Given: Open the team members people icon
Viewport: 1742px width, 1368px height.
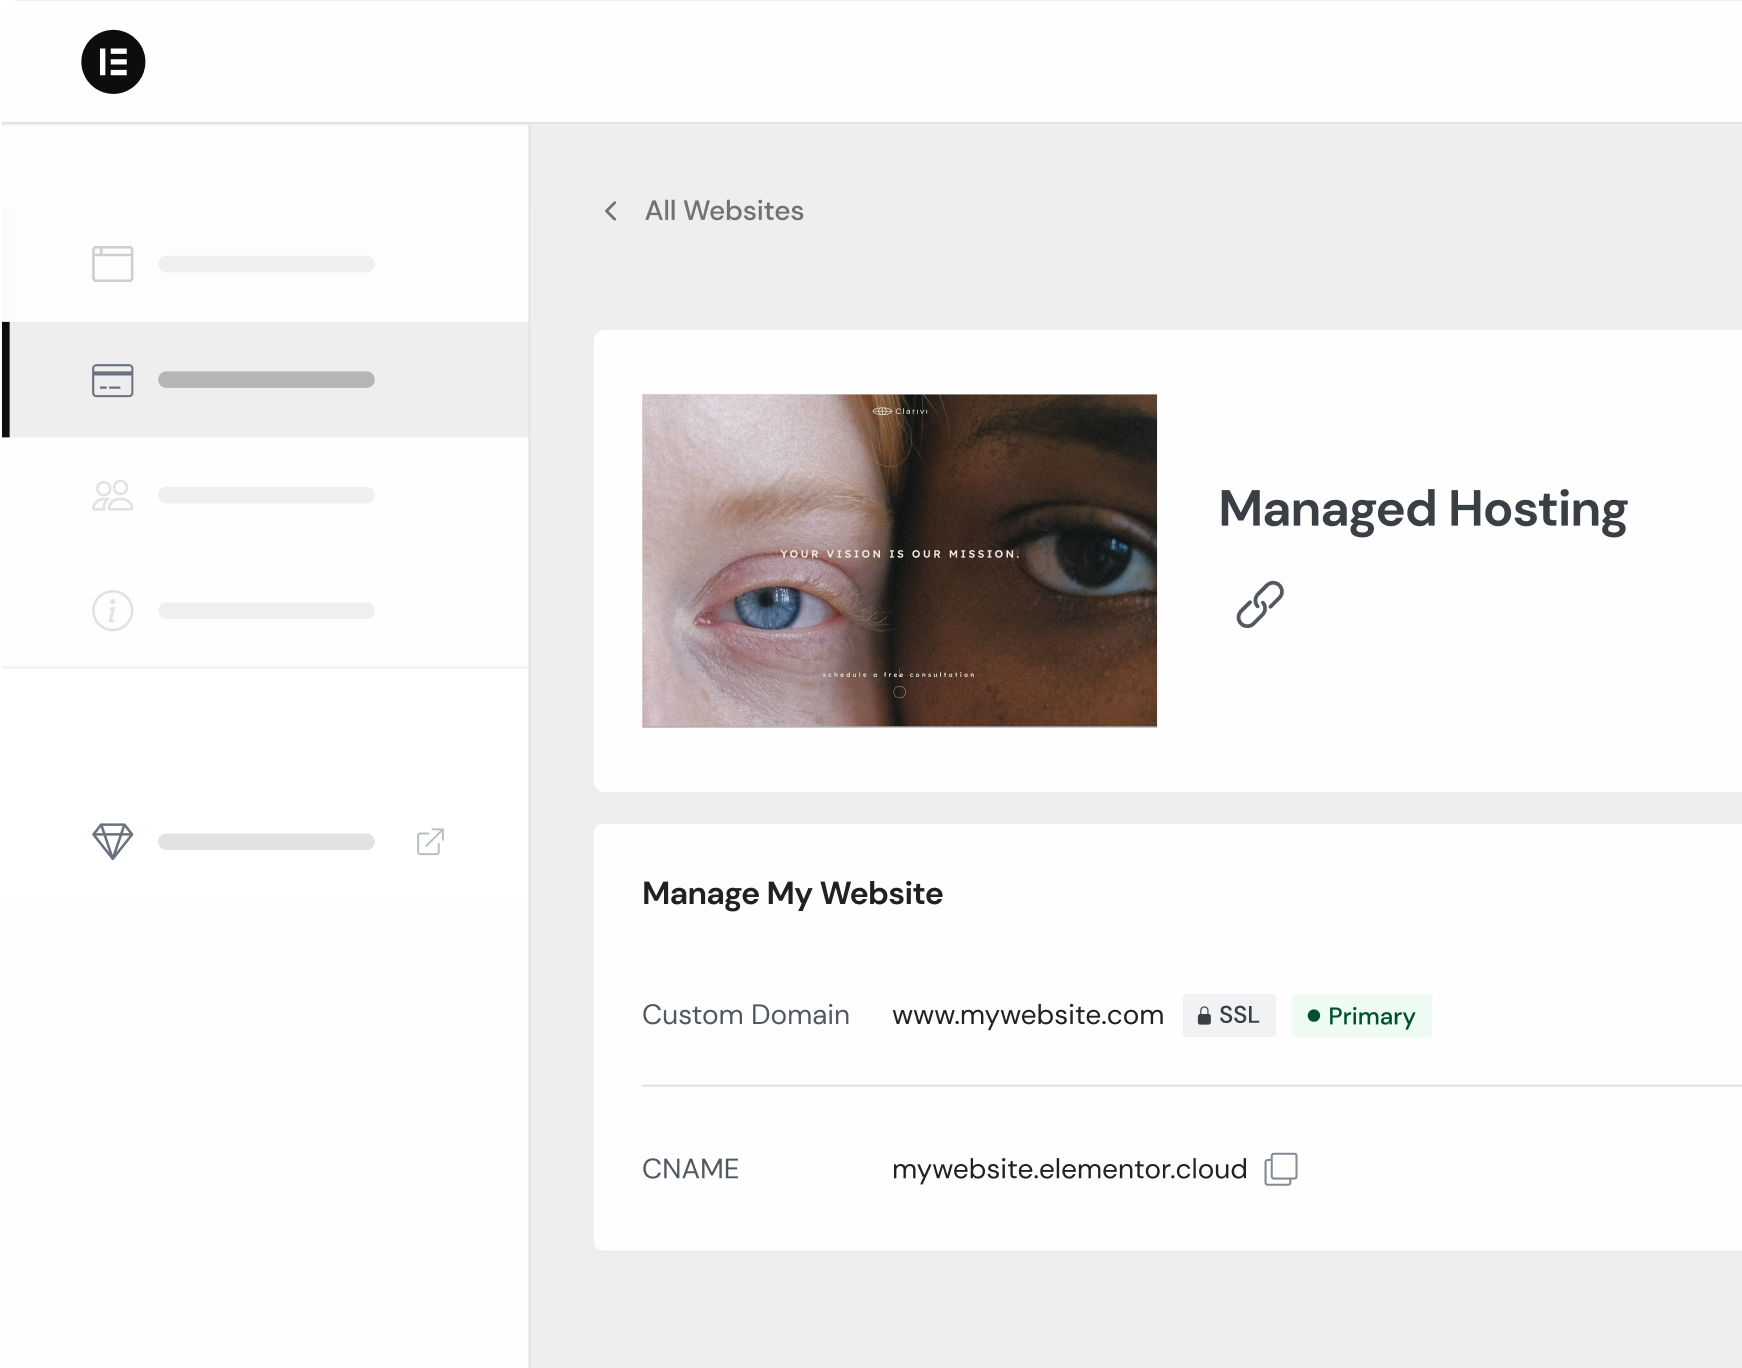Looking at the screenshot, I should pyautogui.click(x=113, y=496).
